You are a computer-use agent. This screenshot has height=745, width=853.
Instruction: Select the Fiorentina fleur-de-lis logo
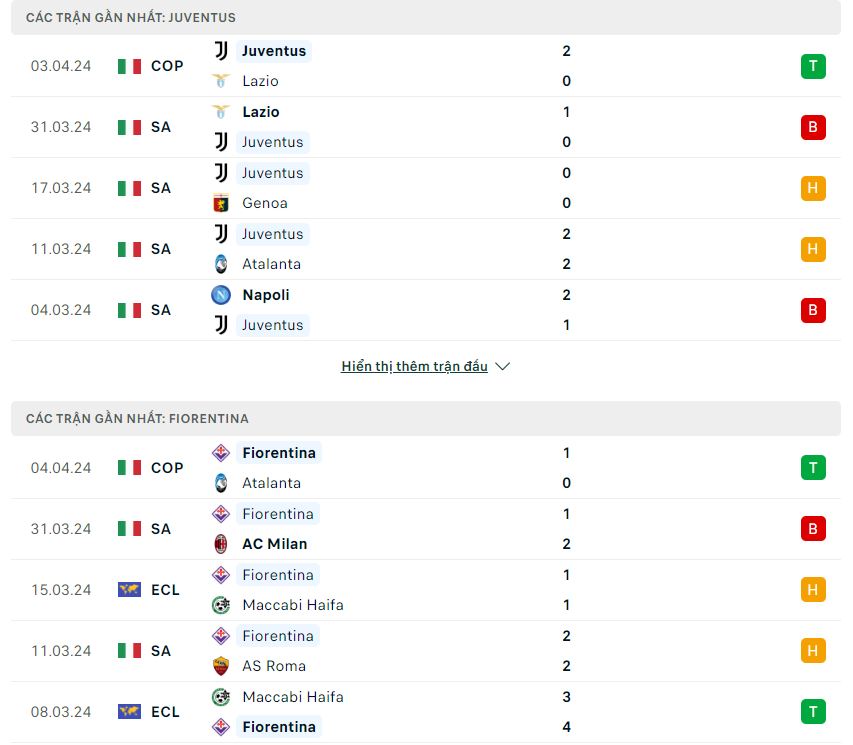coord(222,453)
